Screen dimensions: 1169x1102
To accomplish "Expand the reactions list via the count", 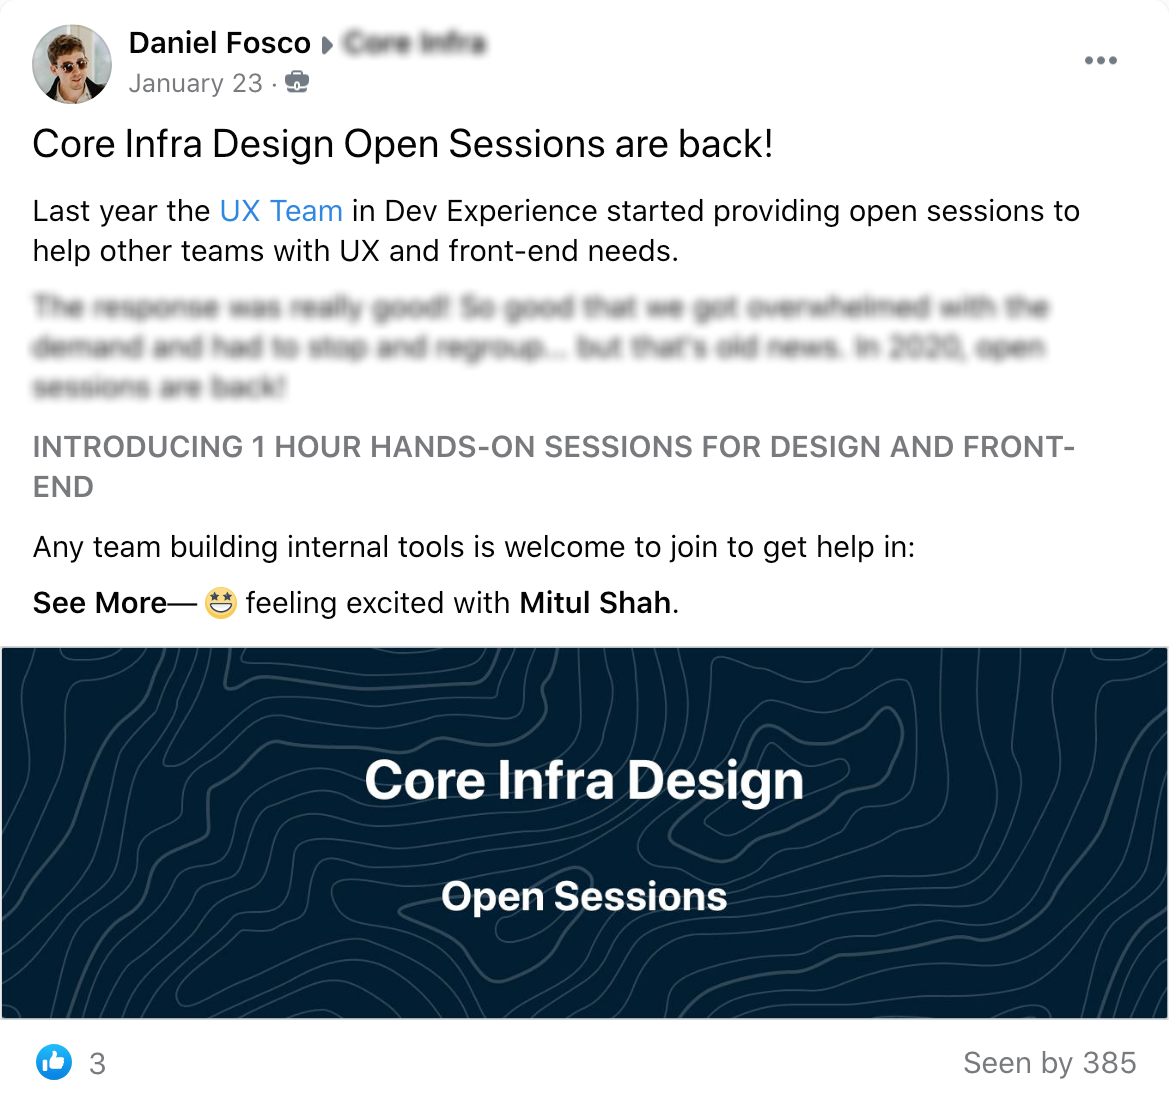I will 98,1063.
